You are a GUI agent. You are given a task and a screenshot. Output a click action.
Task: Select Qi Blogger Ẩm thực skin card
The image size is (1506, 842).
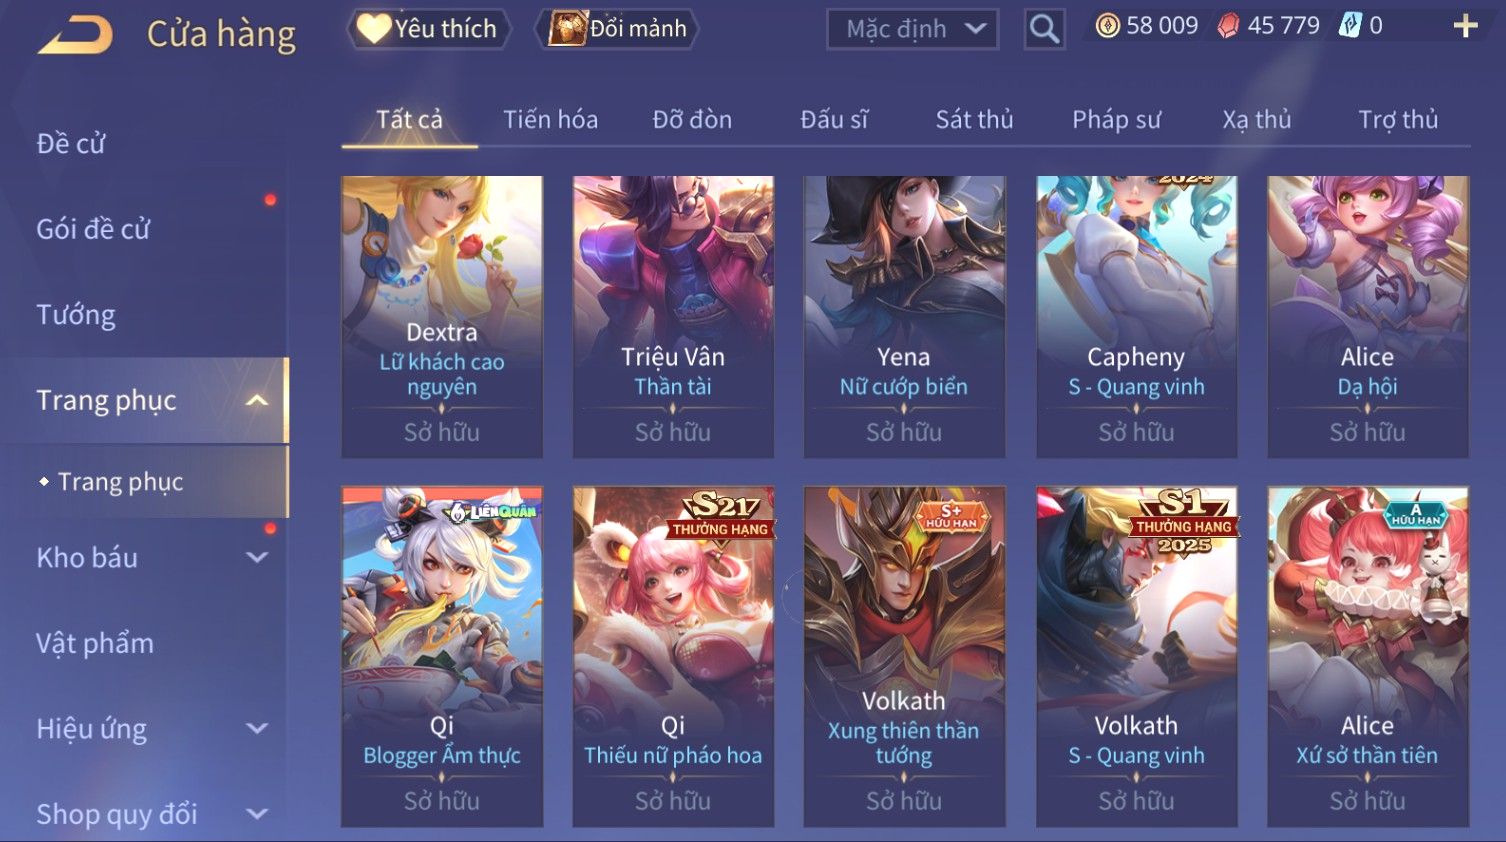click(442, 657)
